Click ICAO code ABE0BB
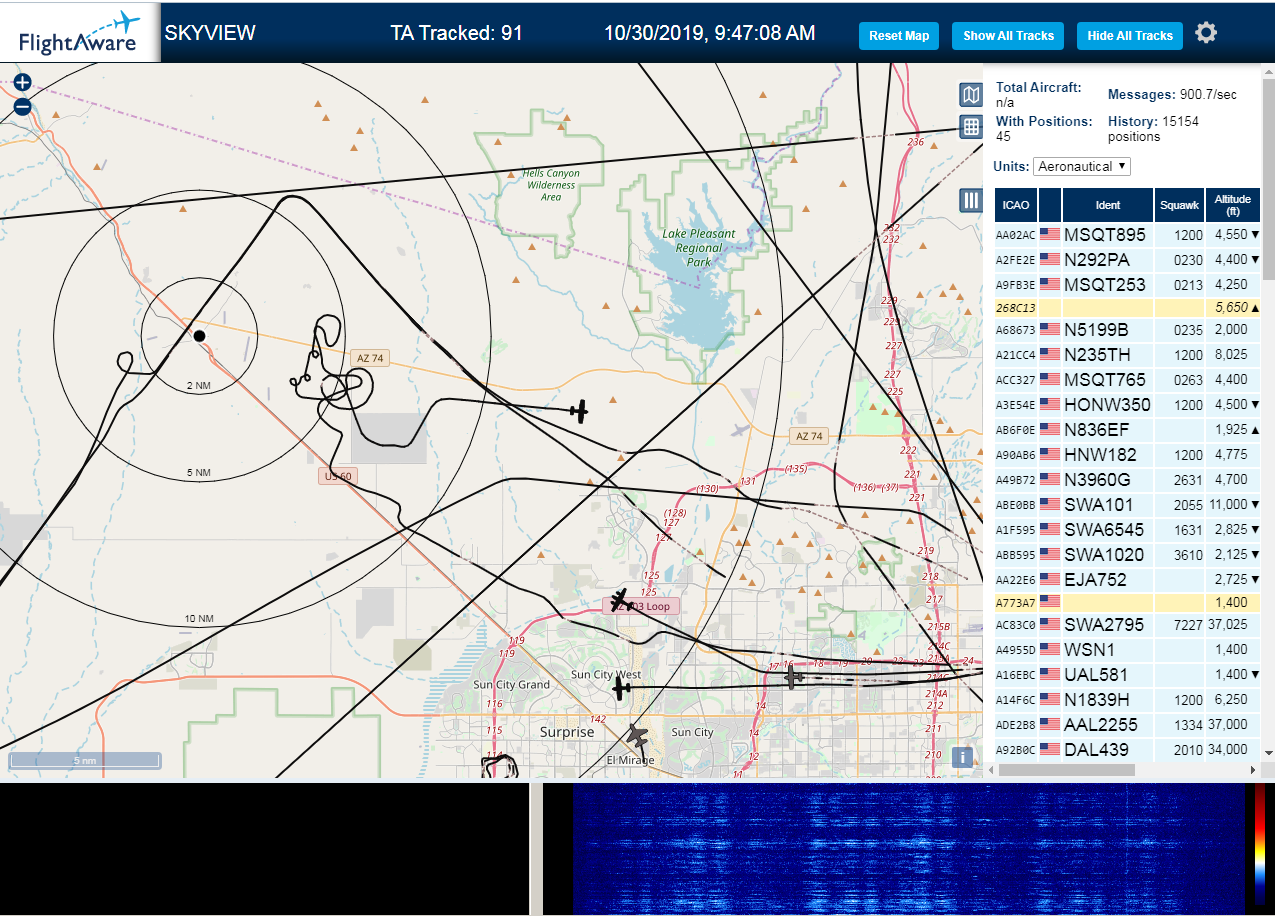This screenshot has width=1275, height=917. (1015, 505)
